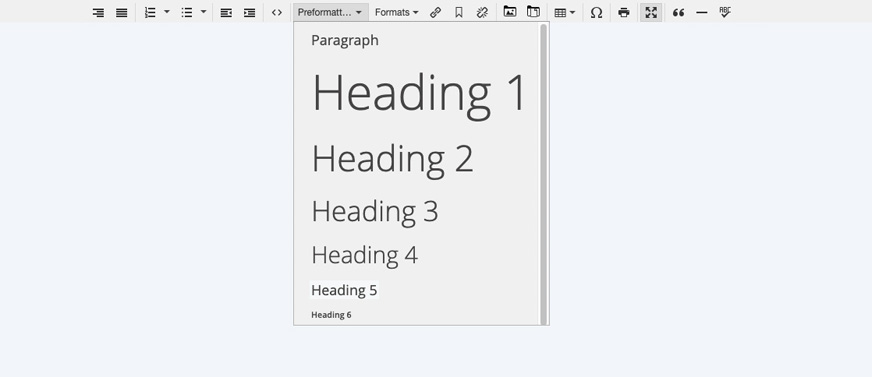Image resolution: width=872 pixels, height=377 pixels.
Task: Open the Formats dropdown
Action: tap(397, 12)
